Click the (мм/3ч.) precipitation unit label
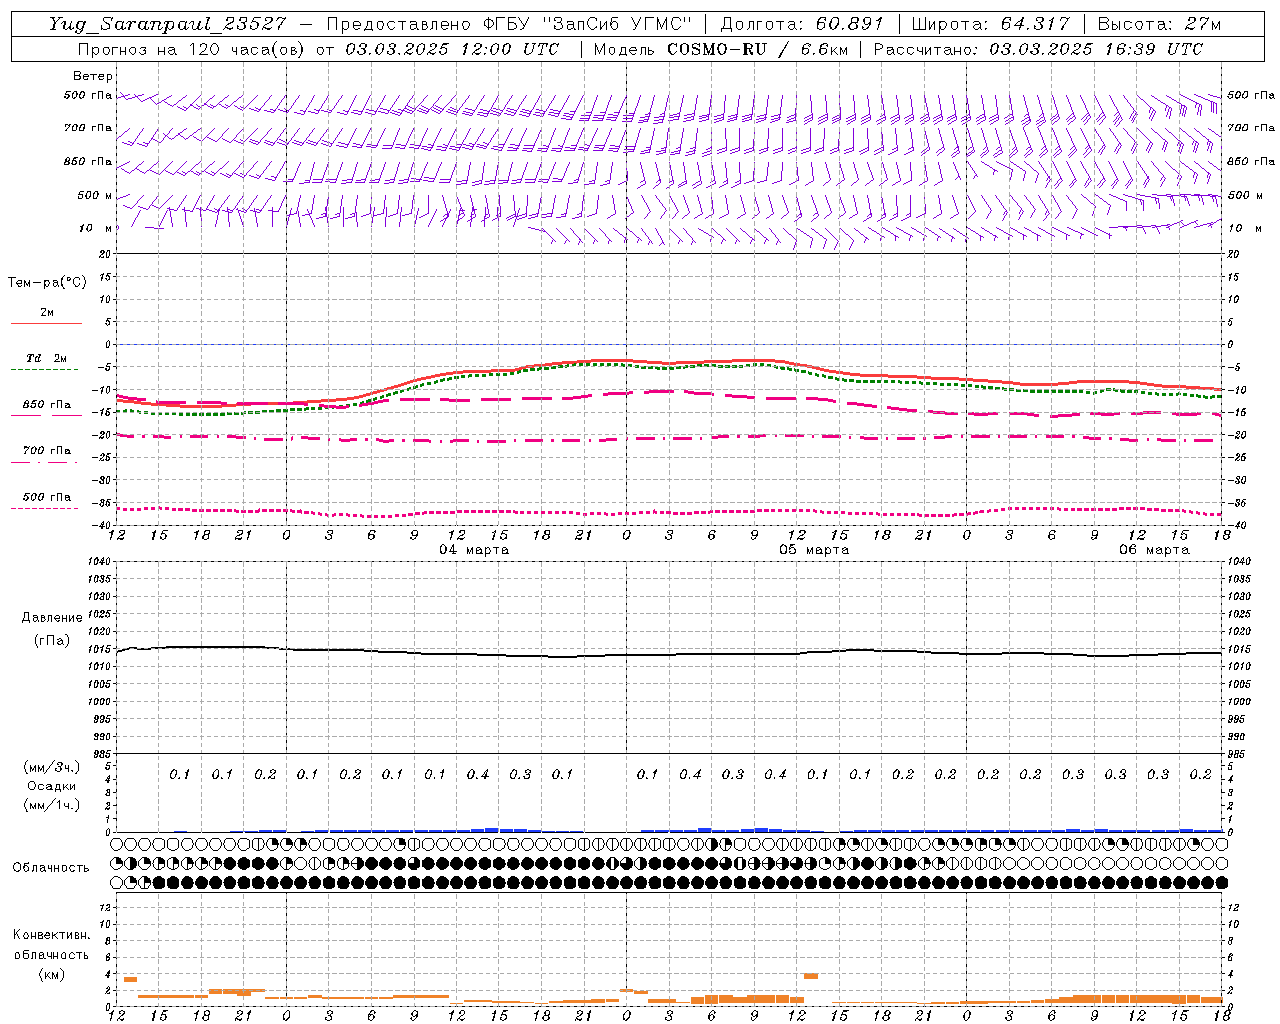 tap(52, 767)
